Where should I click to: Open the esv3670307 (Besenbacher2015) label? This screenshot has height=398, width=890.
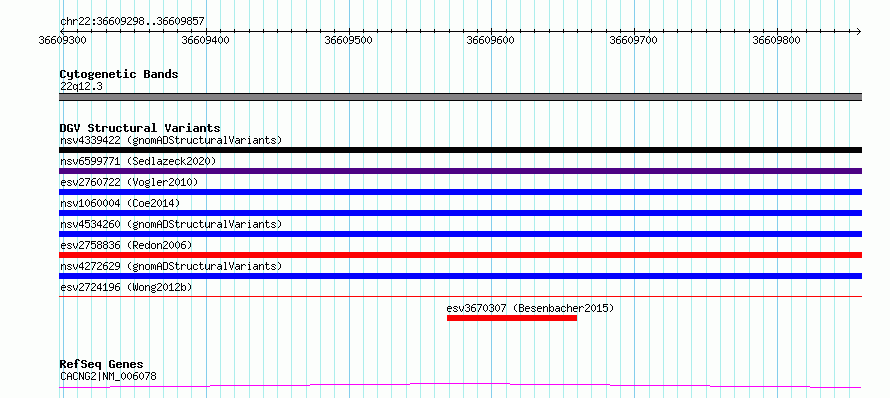pyautogui.click(x=530, y=308)
